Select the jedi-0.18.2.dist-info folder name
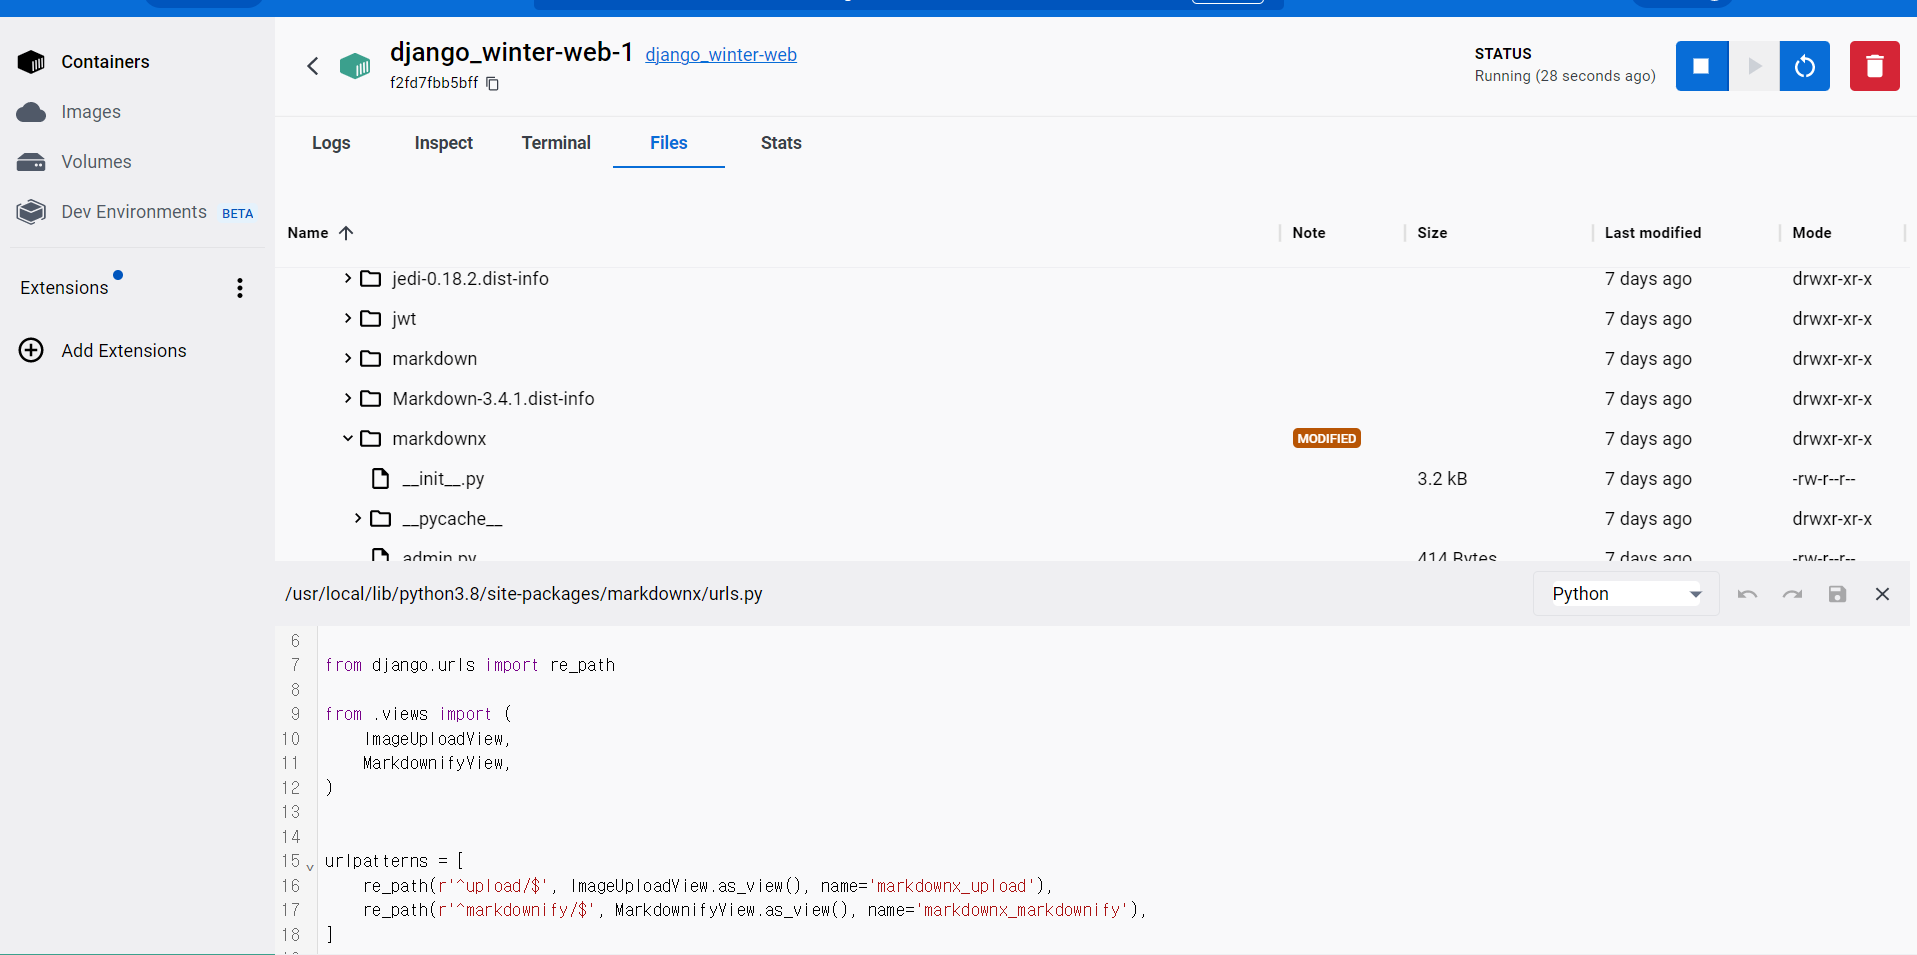This screenshot has width=1917, height=955. 470,279
